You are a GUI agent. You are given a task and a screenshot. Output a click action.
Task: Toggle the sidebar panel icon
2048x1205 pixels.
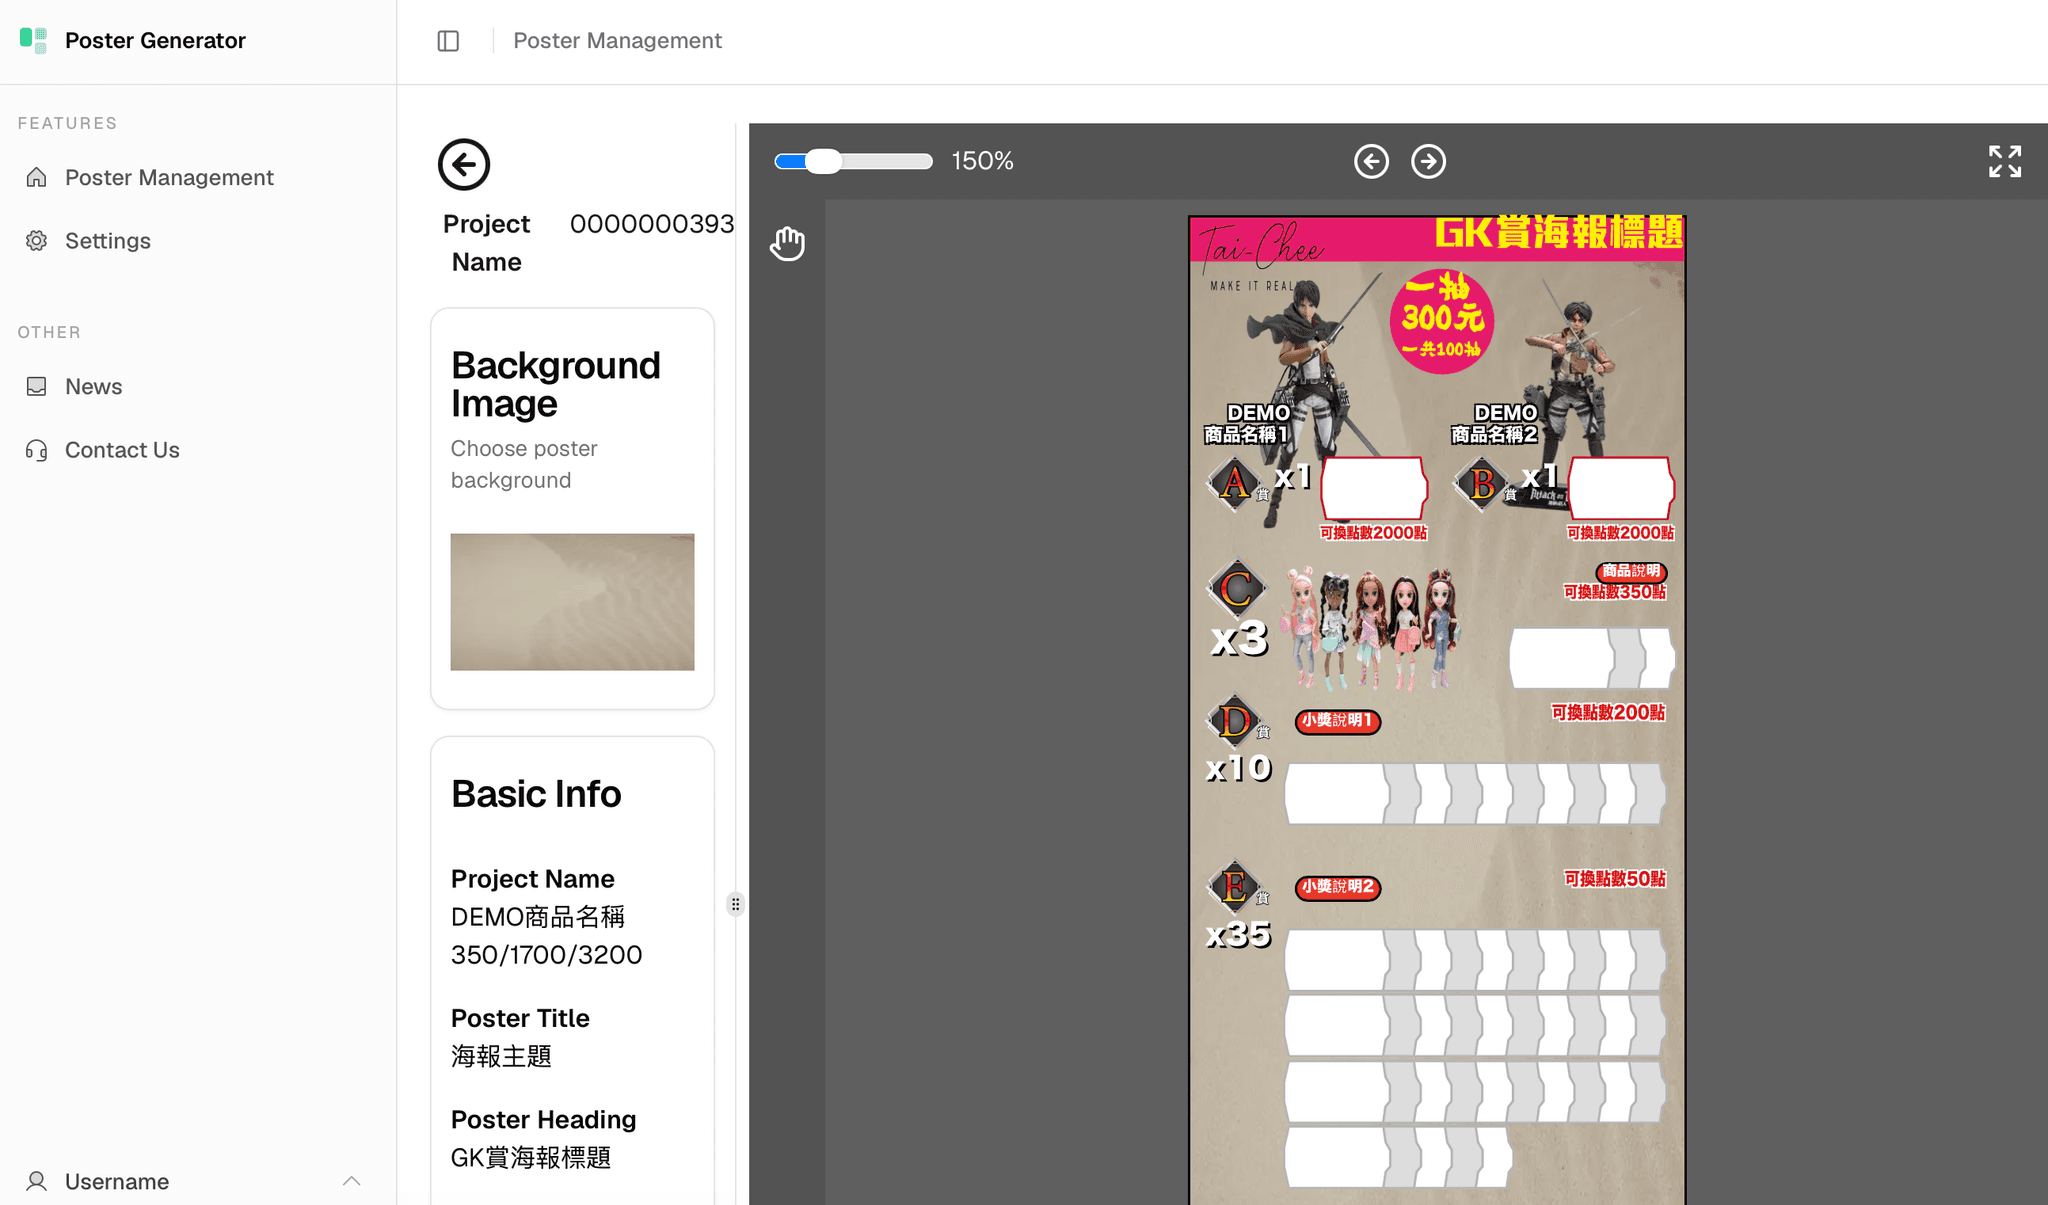pos(448,41)
